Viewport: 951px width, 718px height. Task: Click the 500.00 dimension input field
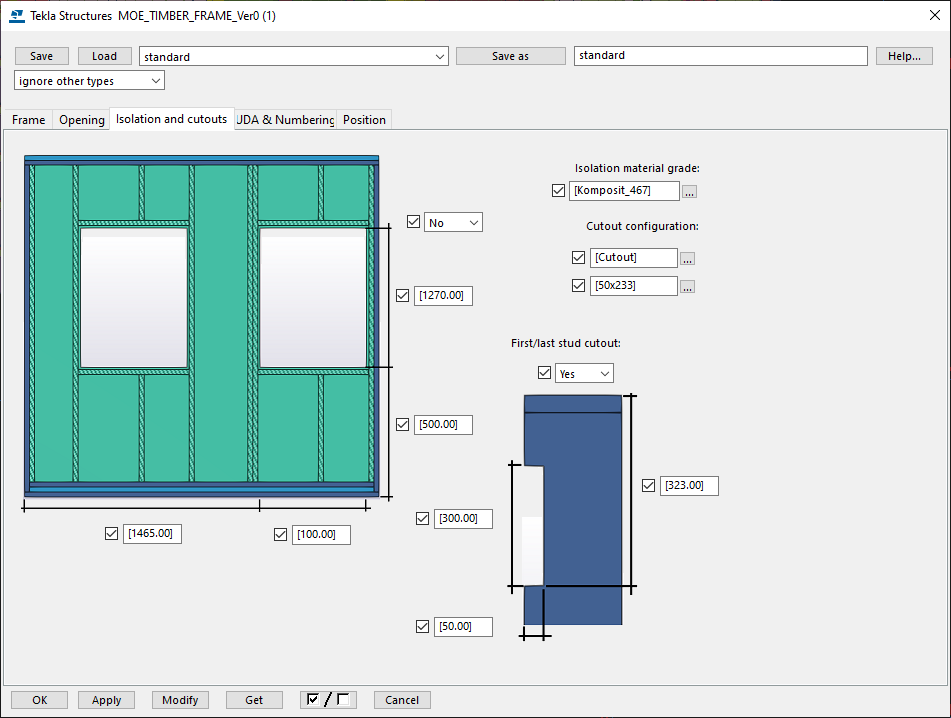click(443, 424)
